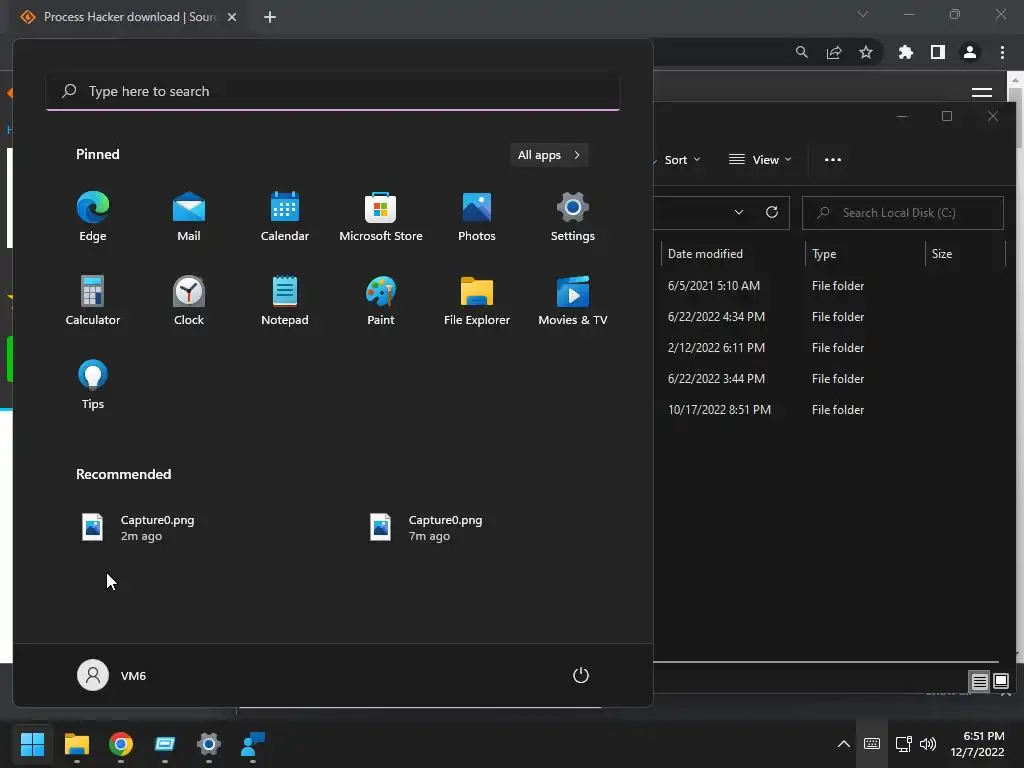Open the See more ellipsis menu in Explorer

pos(833,160)
